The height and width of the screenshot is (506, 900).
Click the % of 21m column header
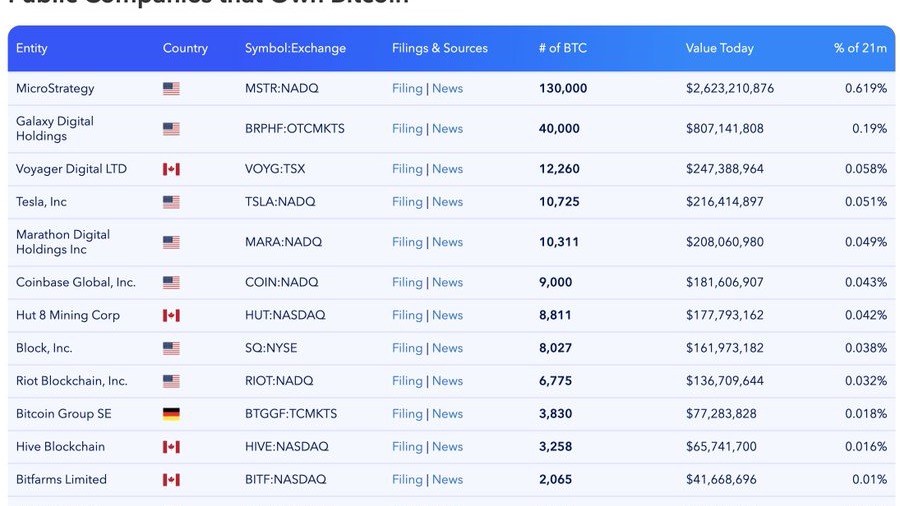tap(860, 48)
